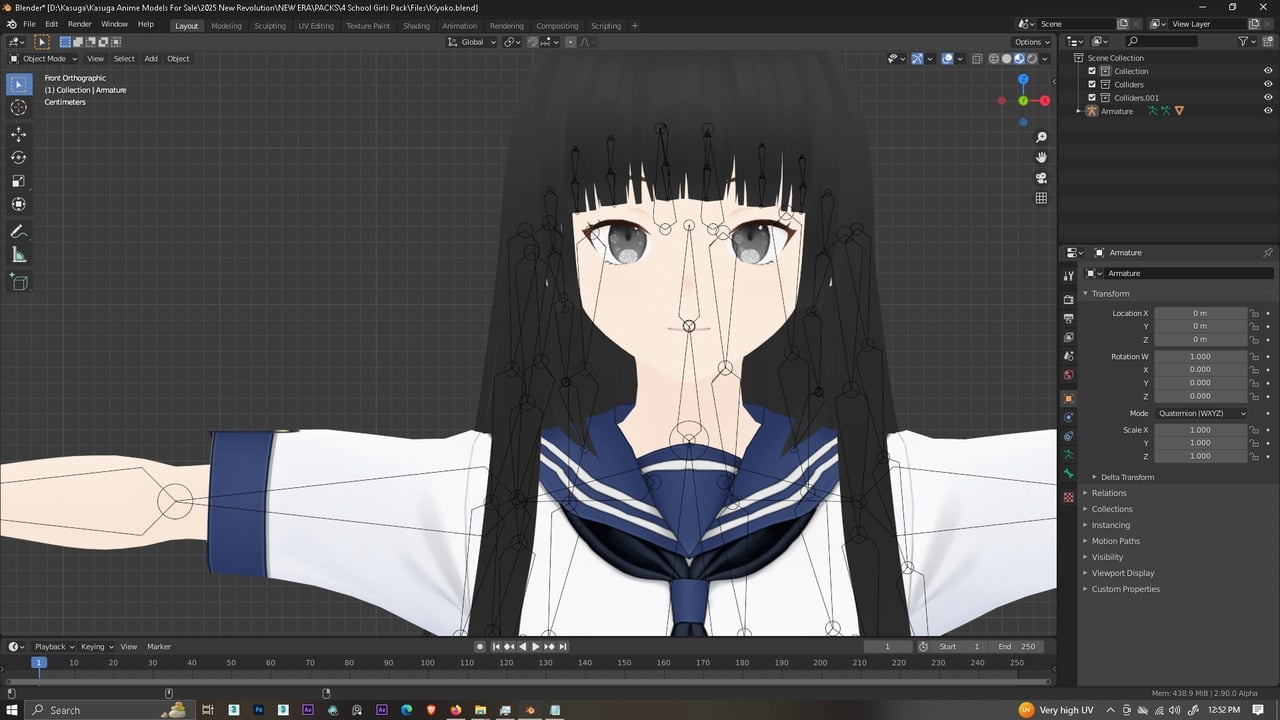This screenshot has height=720, width=1280.
Task: Hide Colliders.001 with its eye icon
Action: coord(1268,98)
